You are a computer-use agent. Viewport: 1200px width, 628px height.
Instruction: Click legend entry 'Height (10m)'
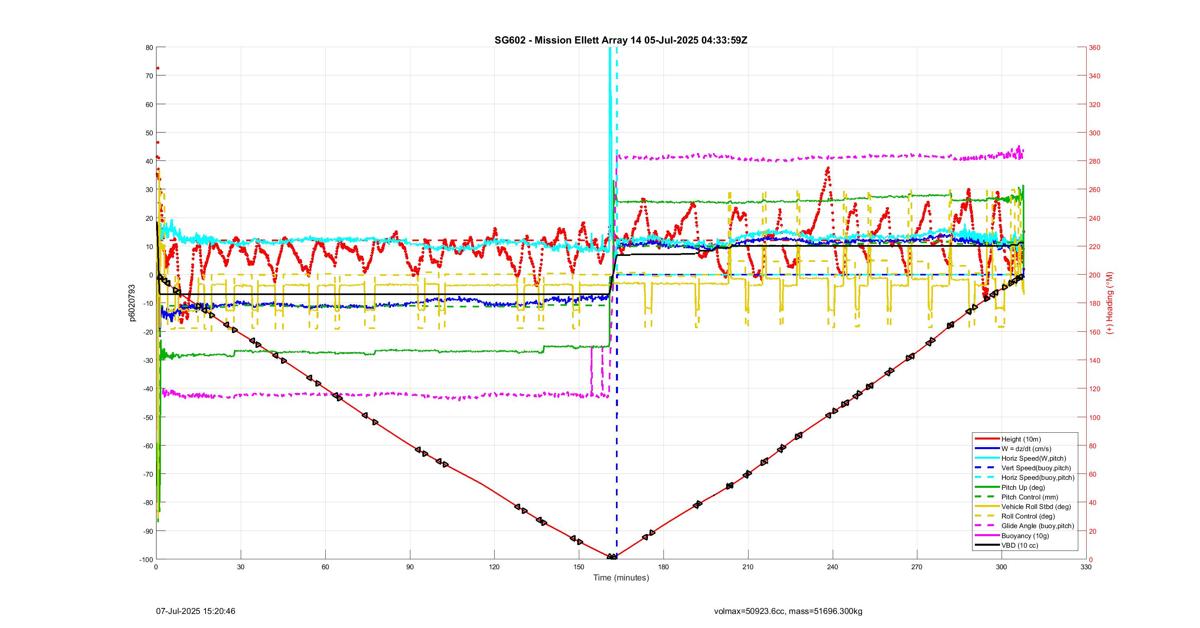(1021, 440)
